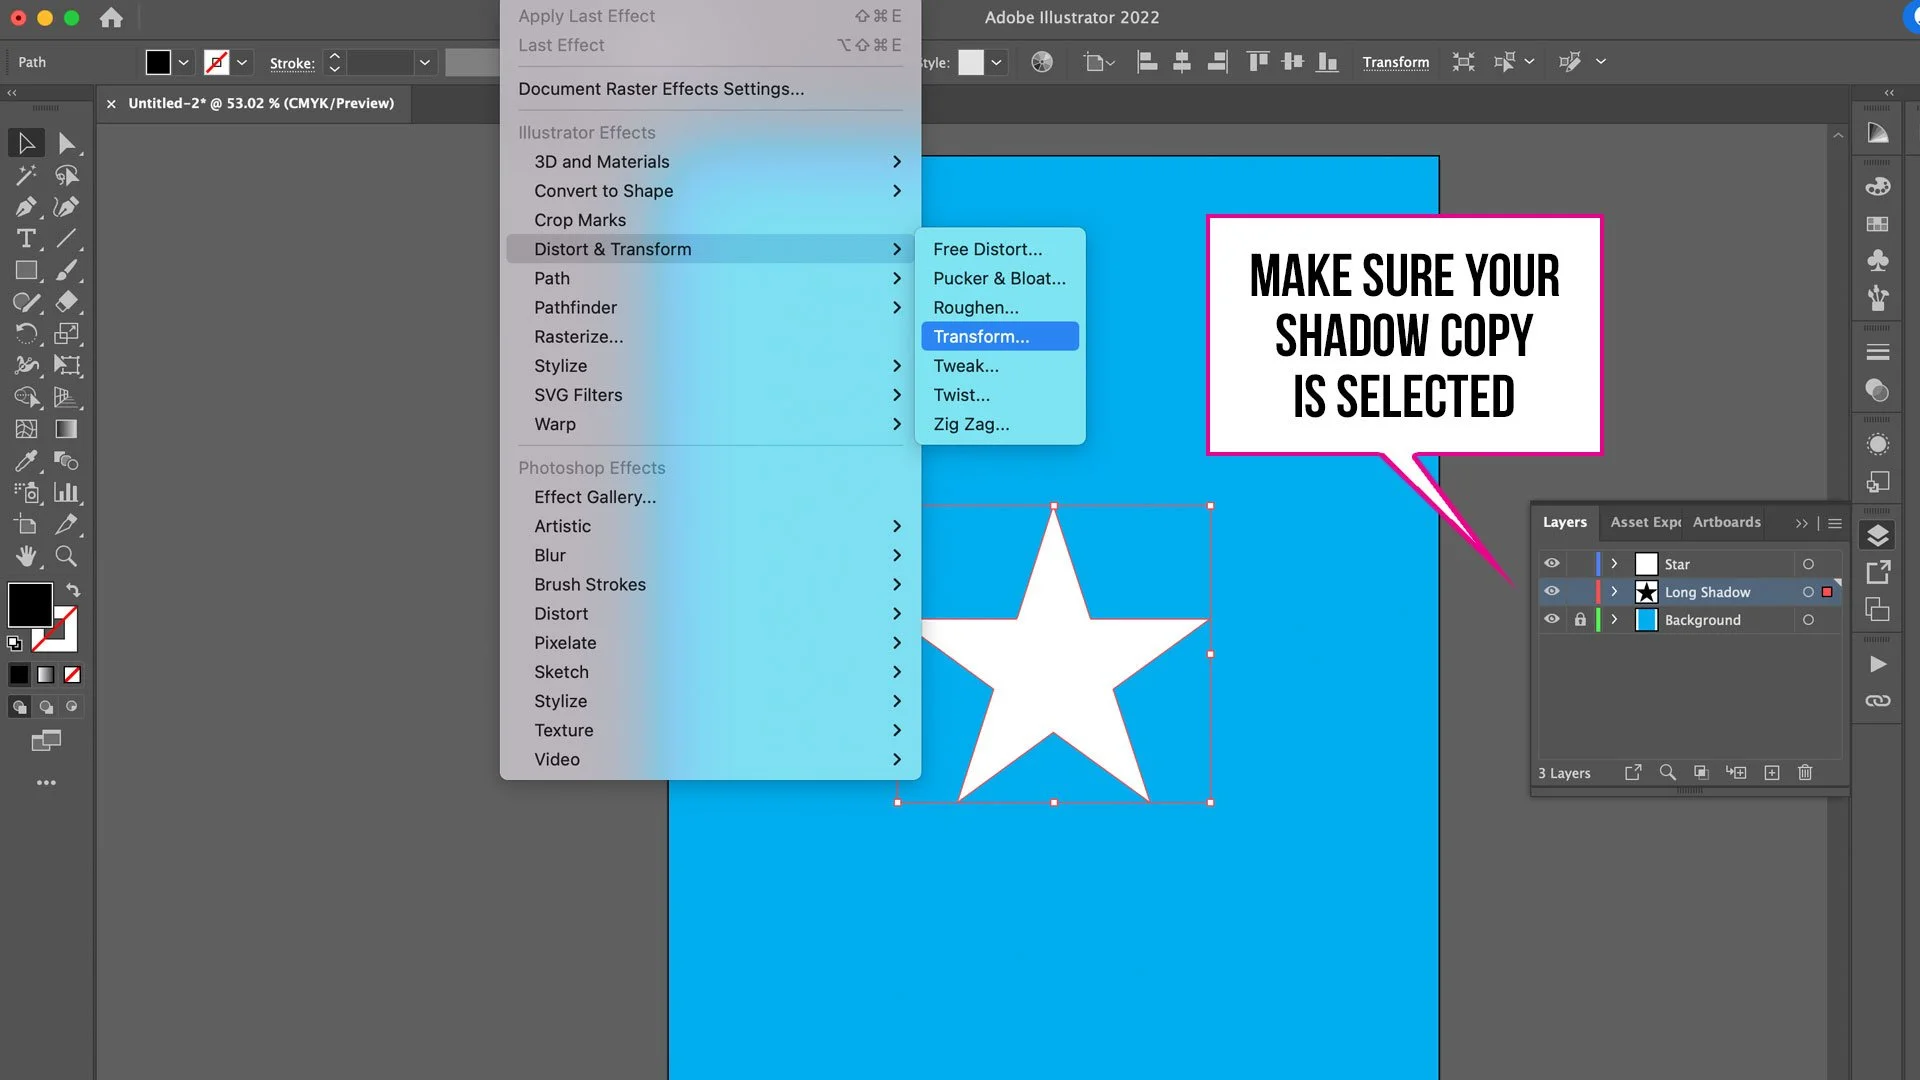The width and height of the screenshot is (1920, 1080).
Task: Select the Hand tool
Action: [x=26, y=556]
